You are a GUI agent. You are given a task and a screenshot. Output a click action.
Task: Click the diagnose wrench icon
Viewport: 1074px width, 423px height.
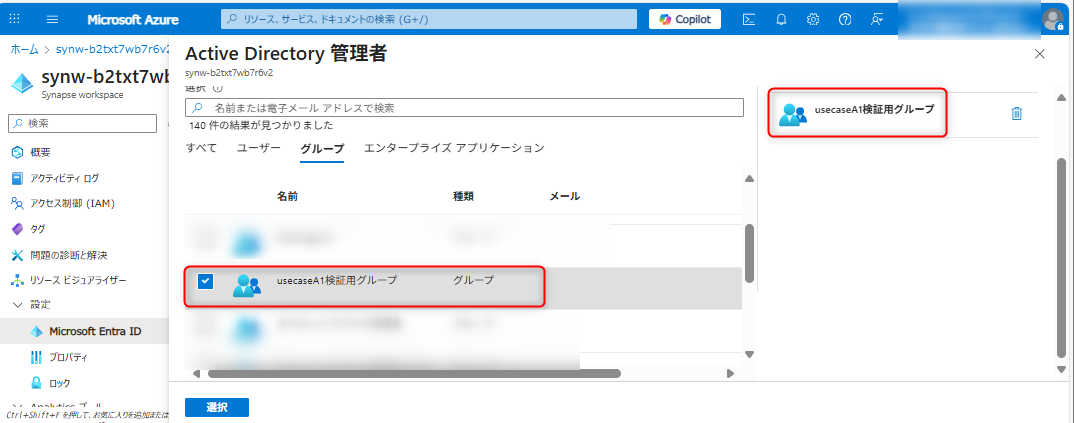(x=18, y=255)
